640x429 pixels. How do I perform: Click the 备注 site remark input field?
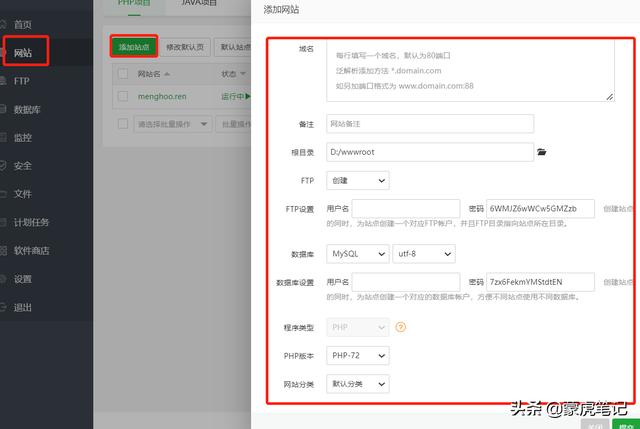coord(429,124)
